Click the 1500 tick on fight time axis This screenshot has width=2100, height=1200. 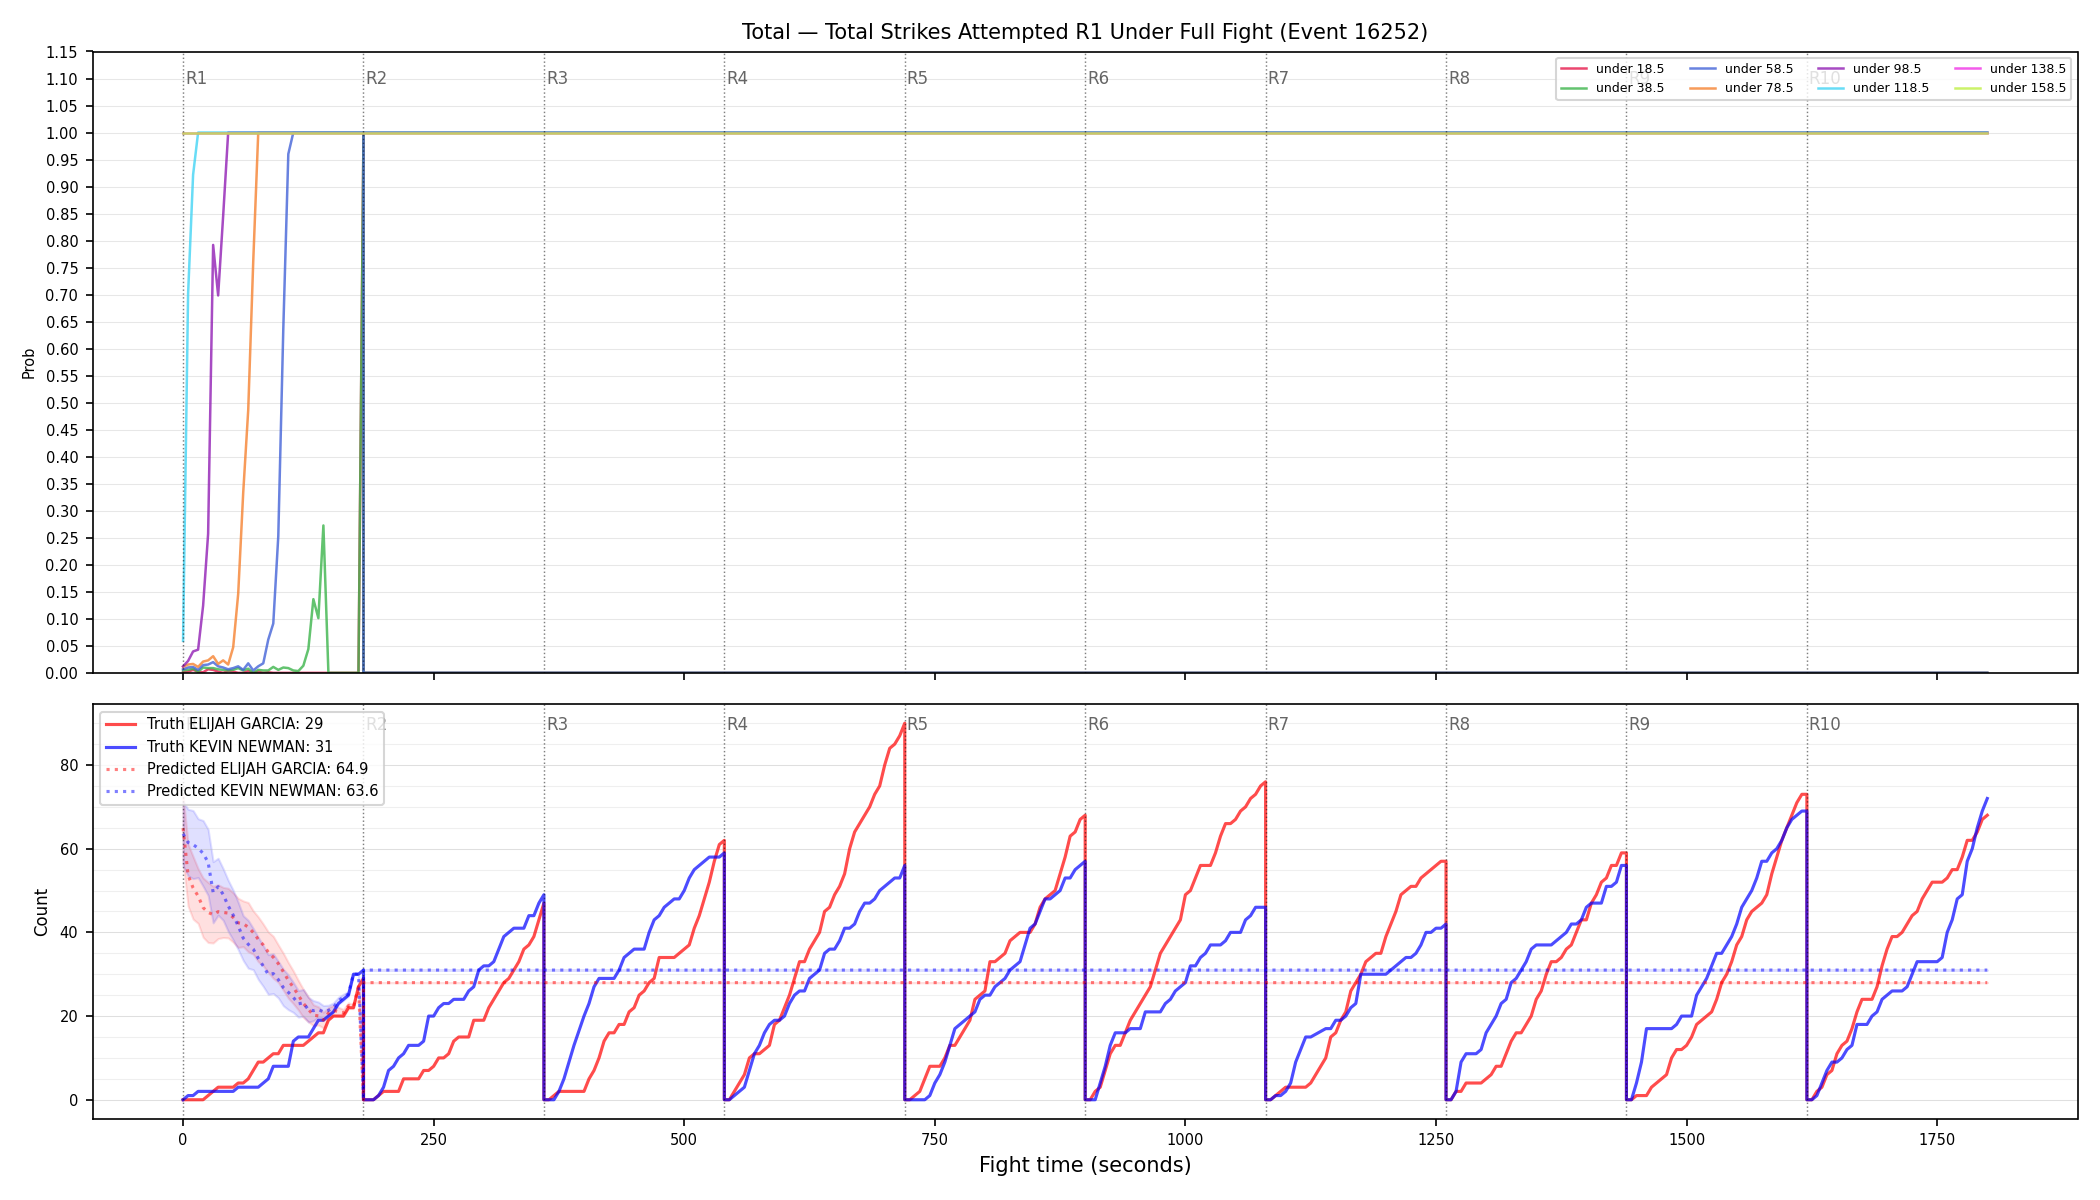pyautogui.click(x=1687, y=1139)
